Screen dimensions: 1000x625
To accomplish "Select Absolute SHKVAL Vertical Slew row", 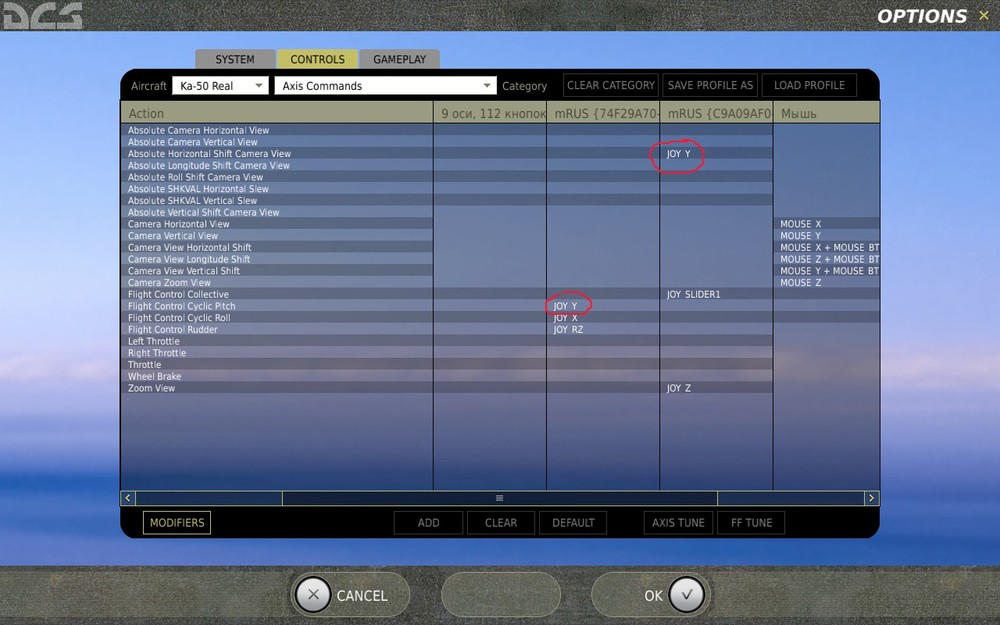I will tap(277, 200).
